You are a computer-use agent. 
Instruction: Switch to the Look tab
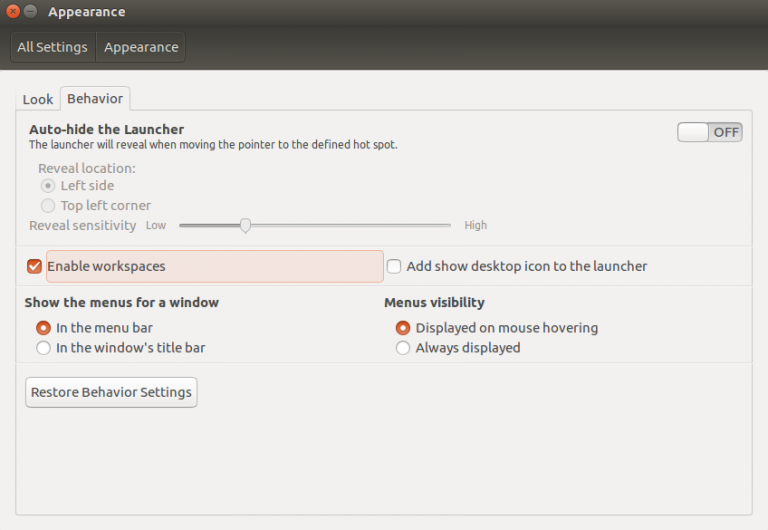[x=38, y=99]
